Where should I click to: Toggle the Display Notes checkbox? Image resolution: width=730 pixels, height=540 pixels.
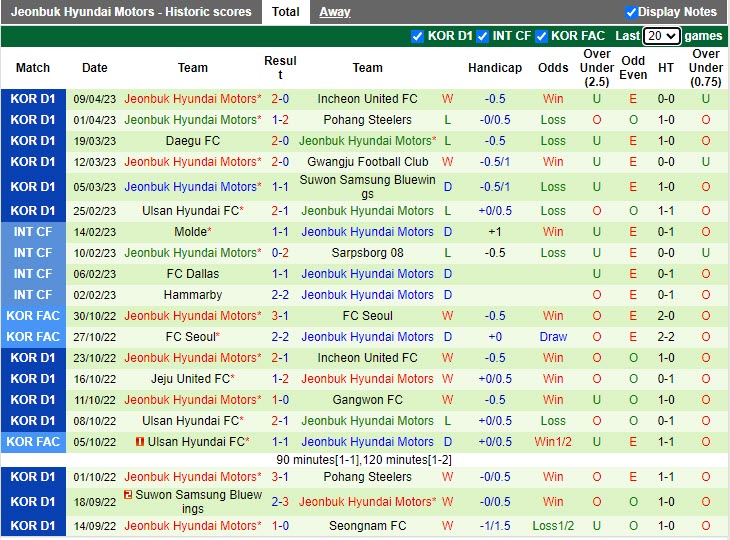[631, 12]
